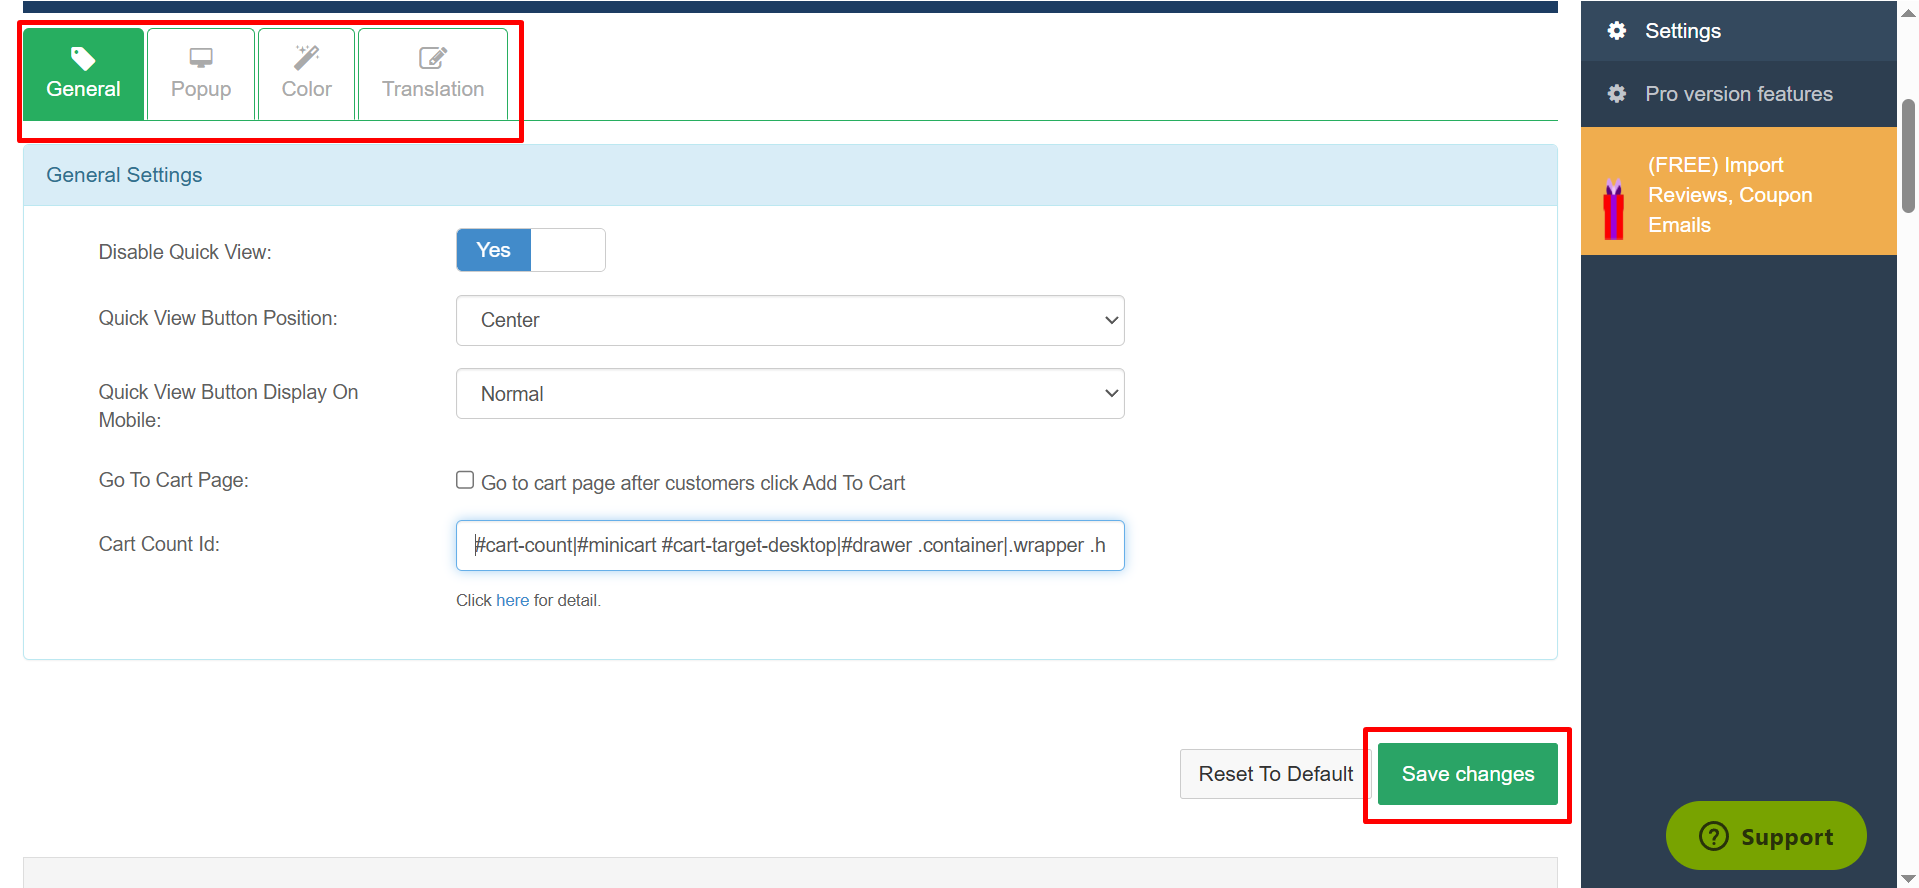1919x888 pixels.
Task: Click the 'Go To Cart Page:' label
Action: pyautogui.click(x=174, y=480)
